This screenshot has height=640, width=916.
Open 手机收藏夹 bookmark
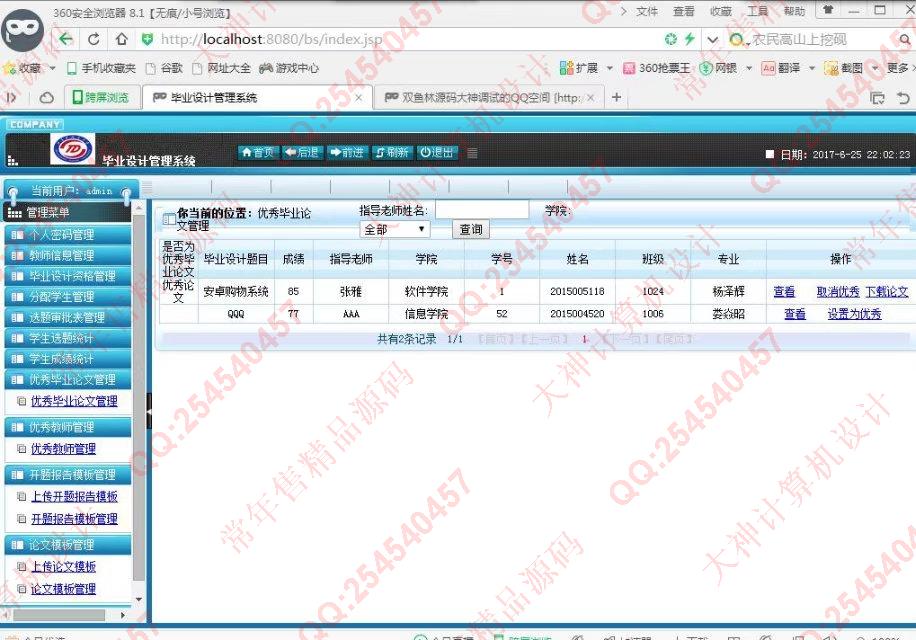tap(101, 68)
